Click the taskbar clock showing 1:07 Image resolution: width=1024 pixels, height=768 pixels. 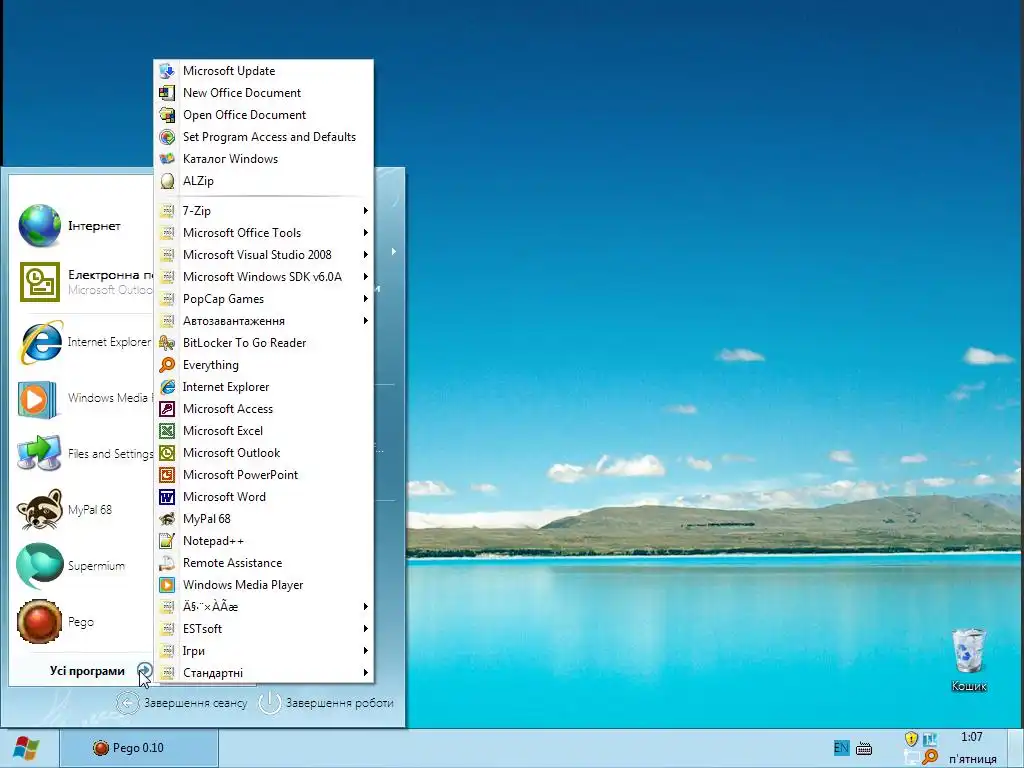pos(972,737)
